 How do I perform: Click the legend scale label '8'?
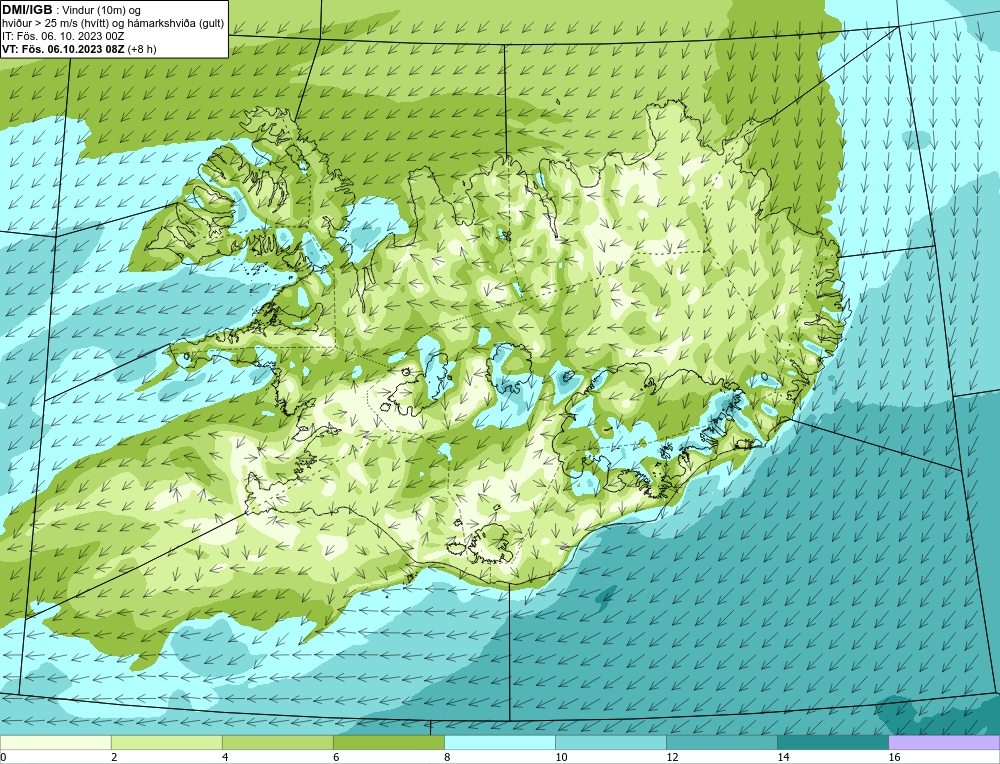pyautogui.click(x=447, y=757)
